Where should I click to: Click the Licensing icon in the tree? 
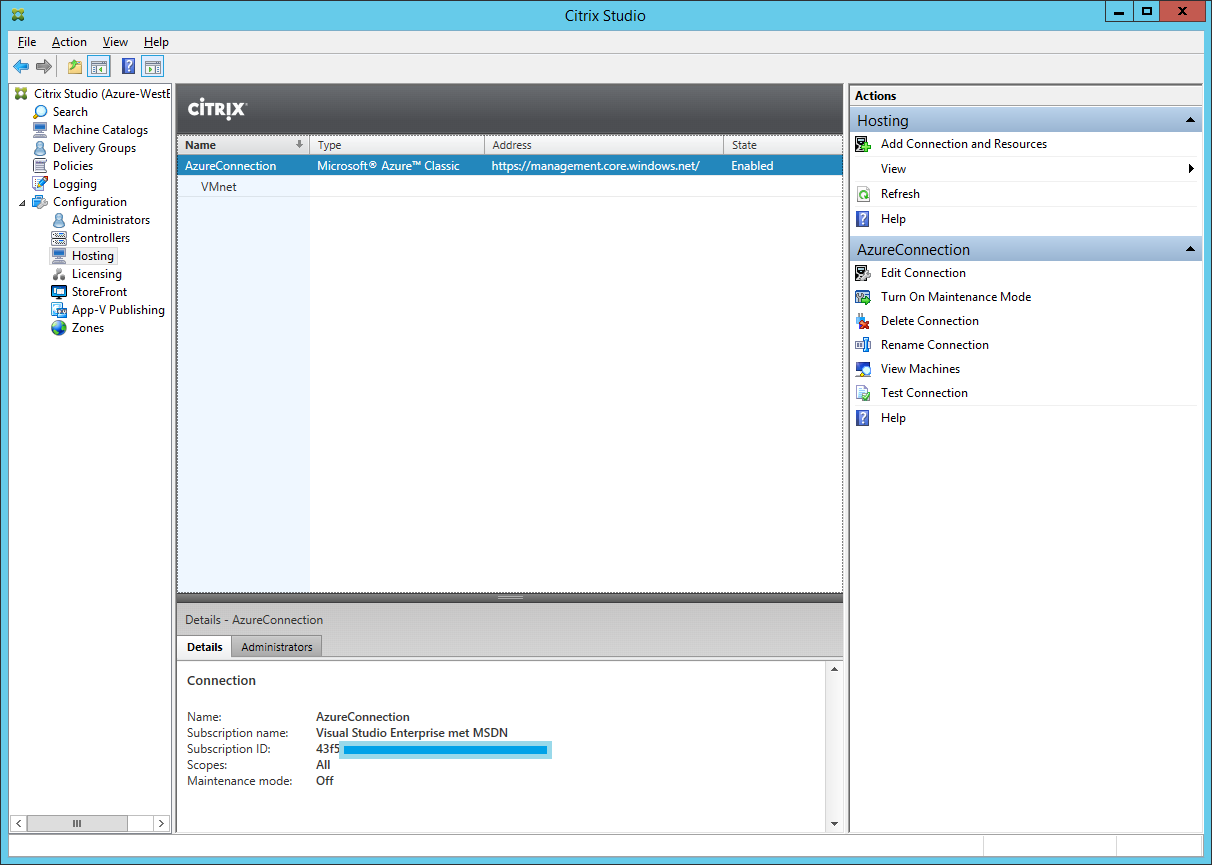[59, 274]
